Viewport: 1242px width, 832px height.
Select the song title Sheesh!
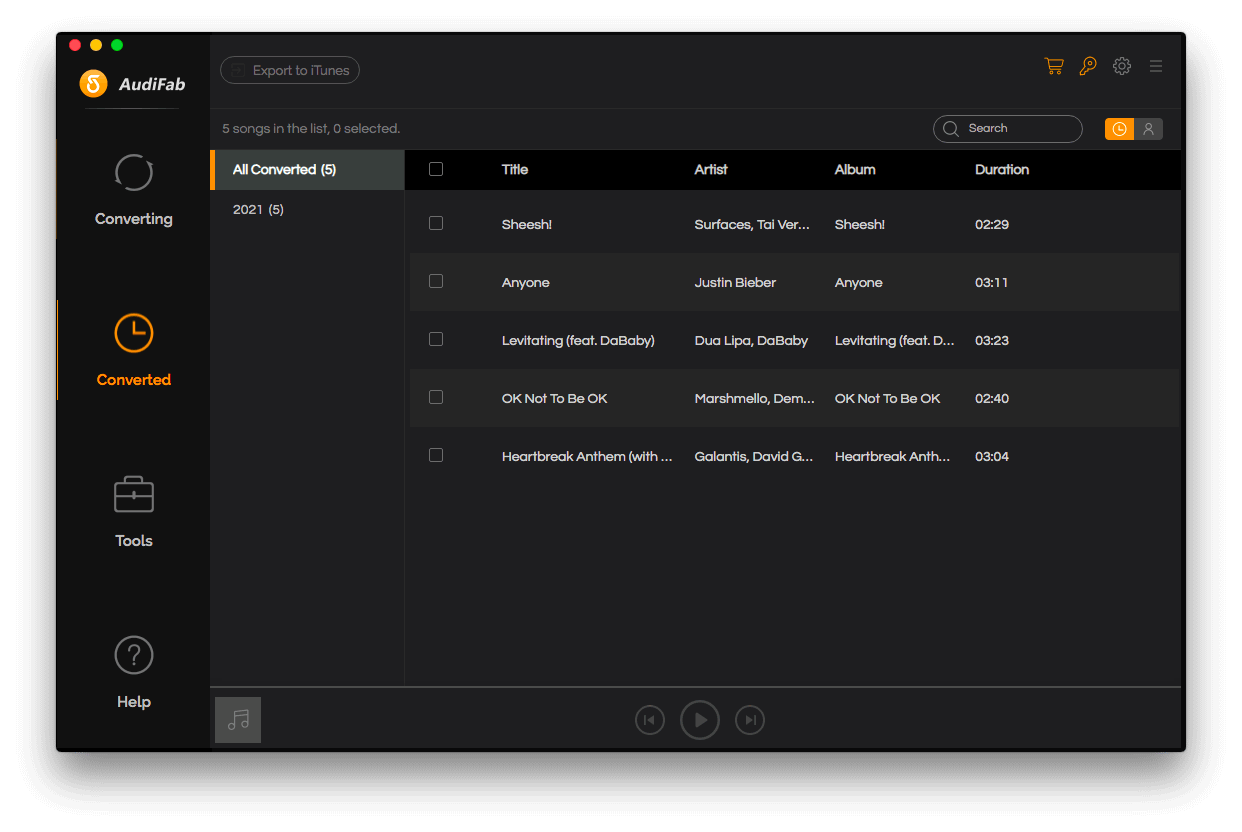(x=527, y=225)
